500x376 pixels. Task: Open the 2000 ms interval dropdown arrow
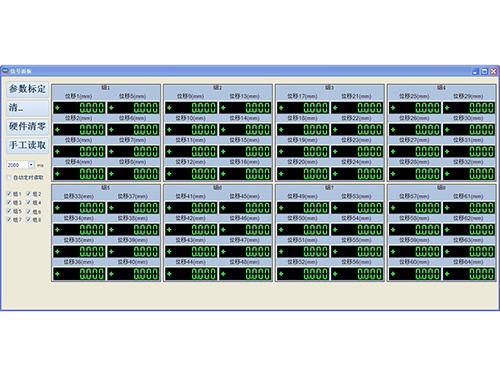click(x=31, y=165)
